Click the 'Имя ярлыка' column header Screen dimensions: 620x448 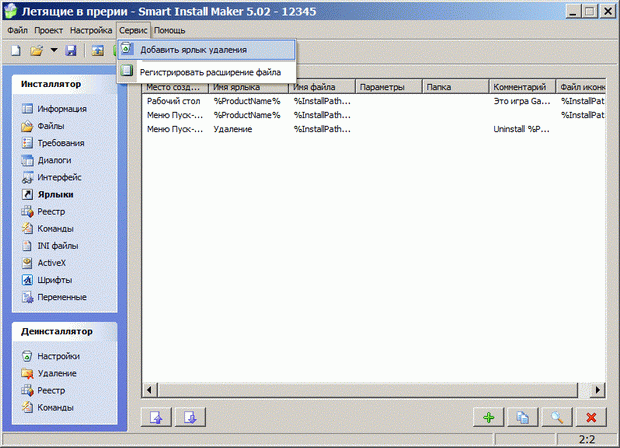pos(249,87)
